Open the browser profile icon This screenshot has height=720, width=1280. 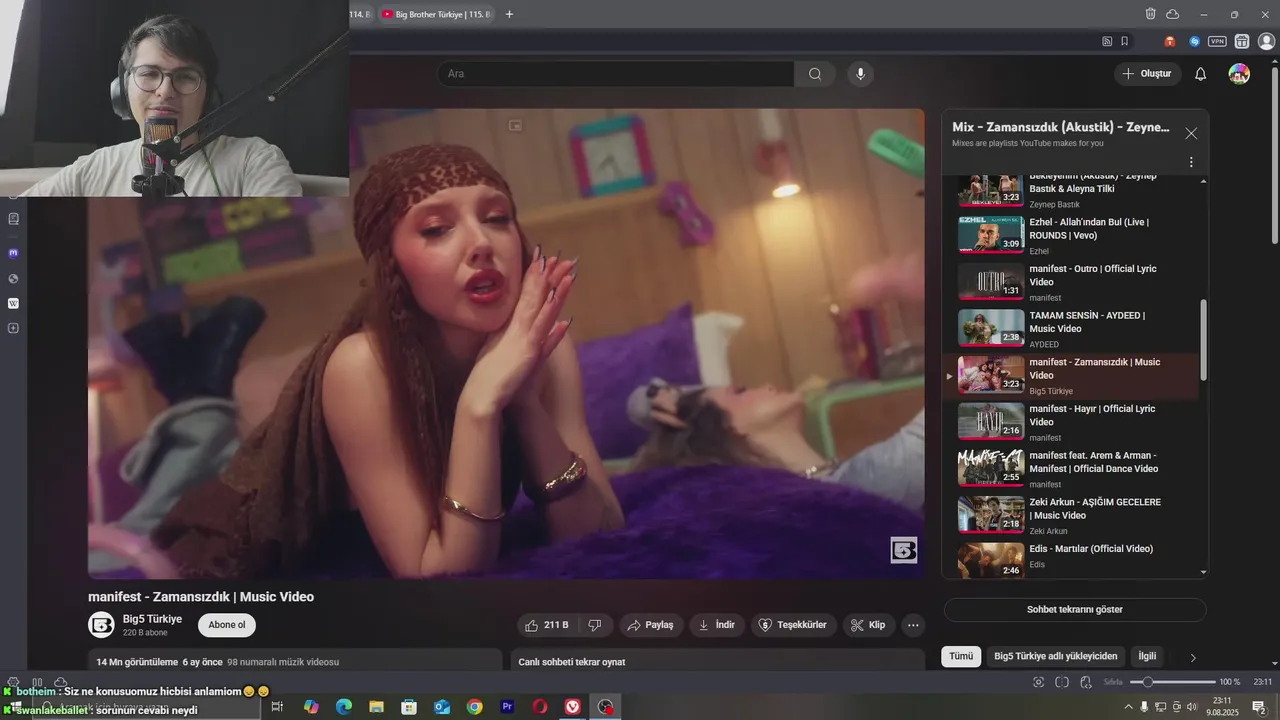1266,41
